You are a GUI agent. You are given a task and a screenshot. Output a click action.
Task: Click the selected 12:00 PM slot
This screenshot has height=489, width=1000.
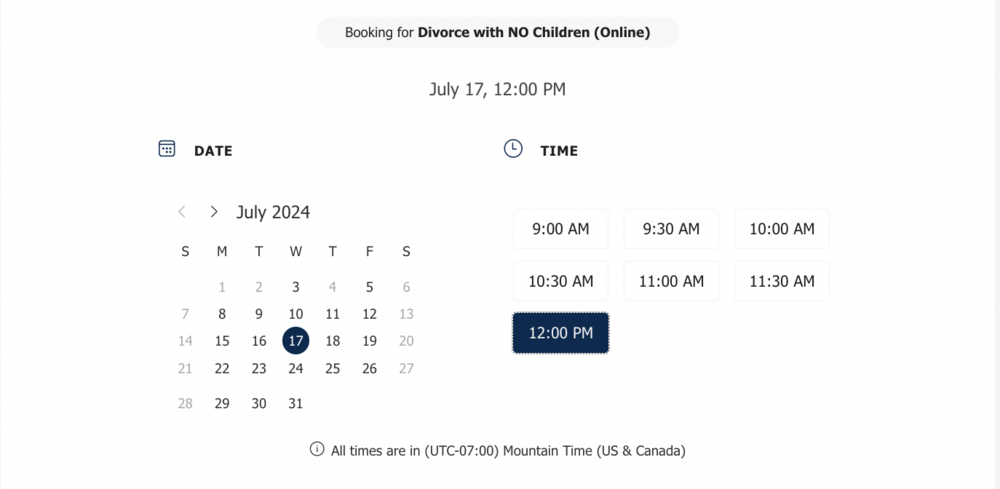[x=561, y=333]
